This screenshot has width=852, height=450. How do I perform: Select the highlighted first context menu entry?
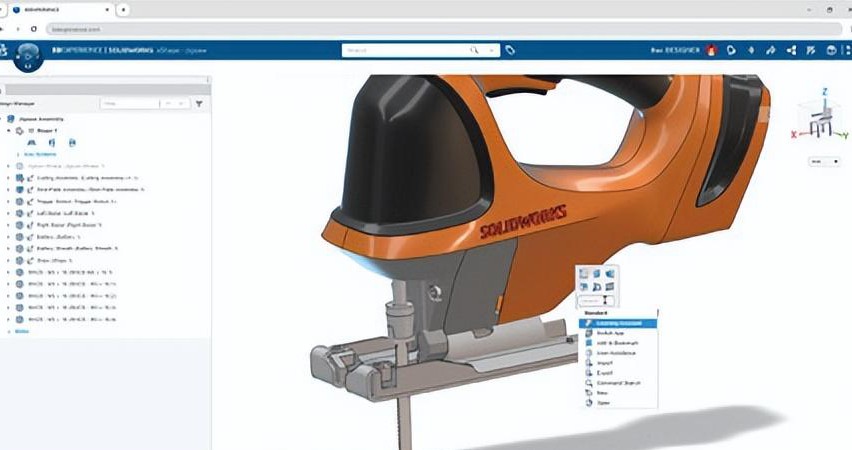[618, 323]
